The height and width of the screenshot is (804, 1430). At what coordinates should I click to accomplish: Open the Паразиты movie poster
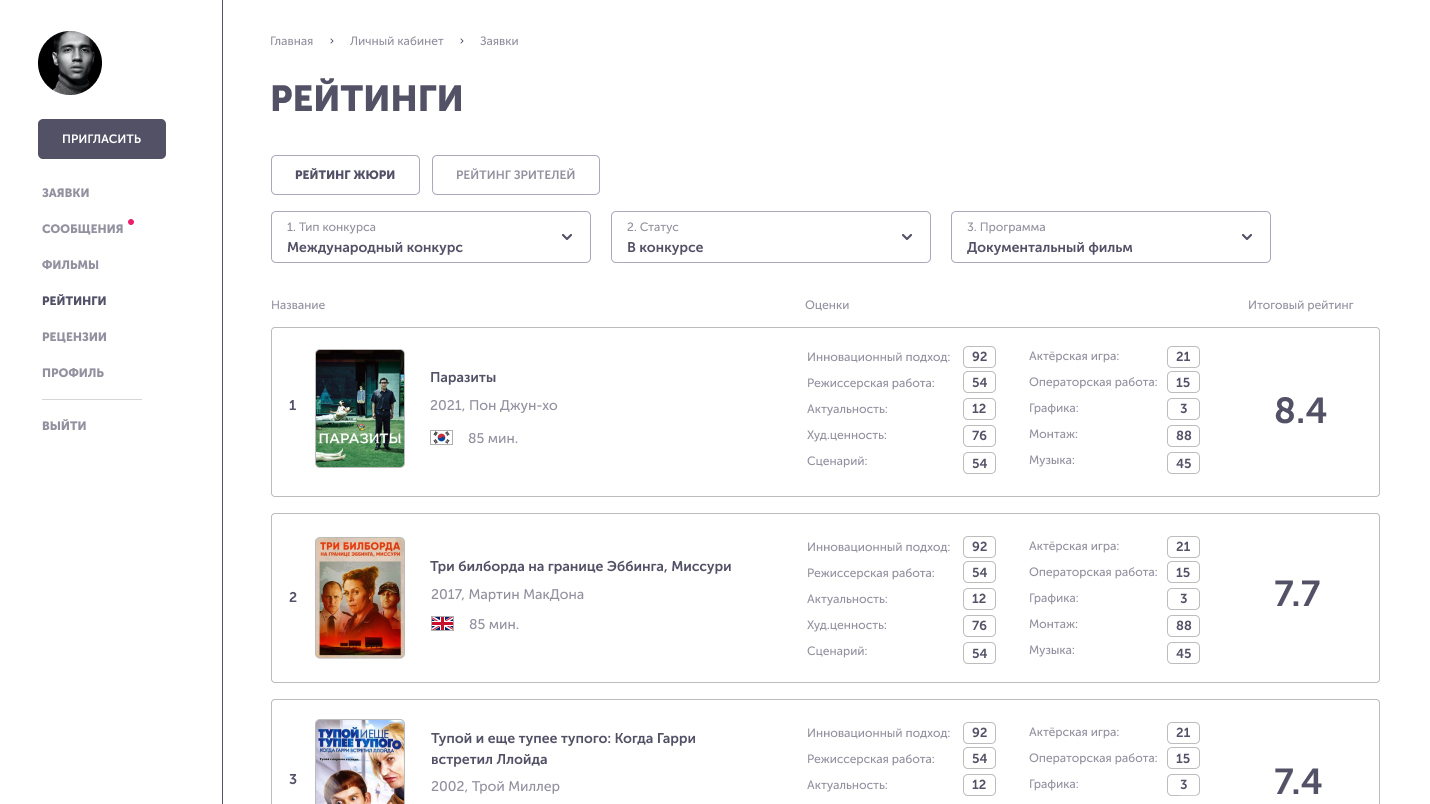[x=360, y=408]
